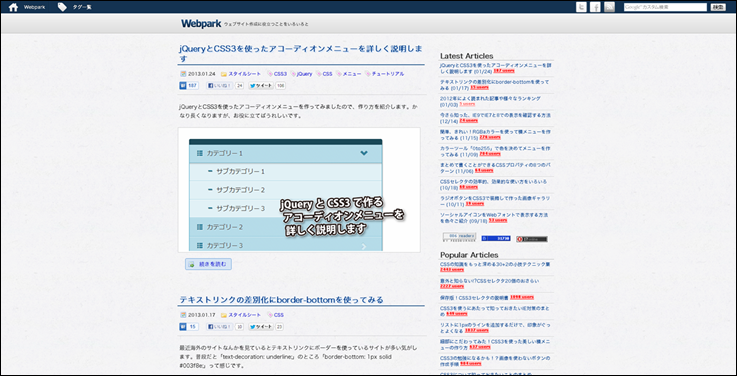
Task: Click the home icon in the top bar
Action: [x=13, y=7]
